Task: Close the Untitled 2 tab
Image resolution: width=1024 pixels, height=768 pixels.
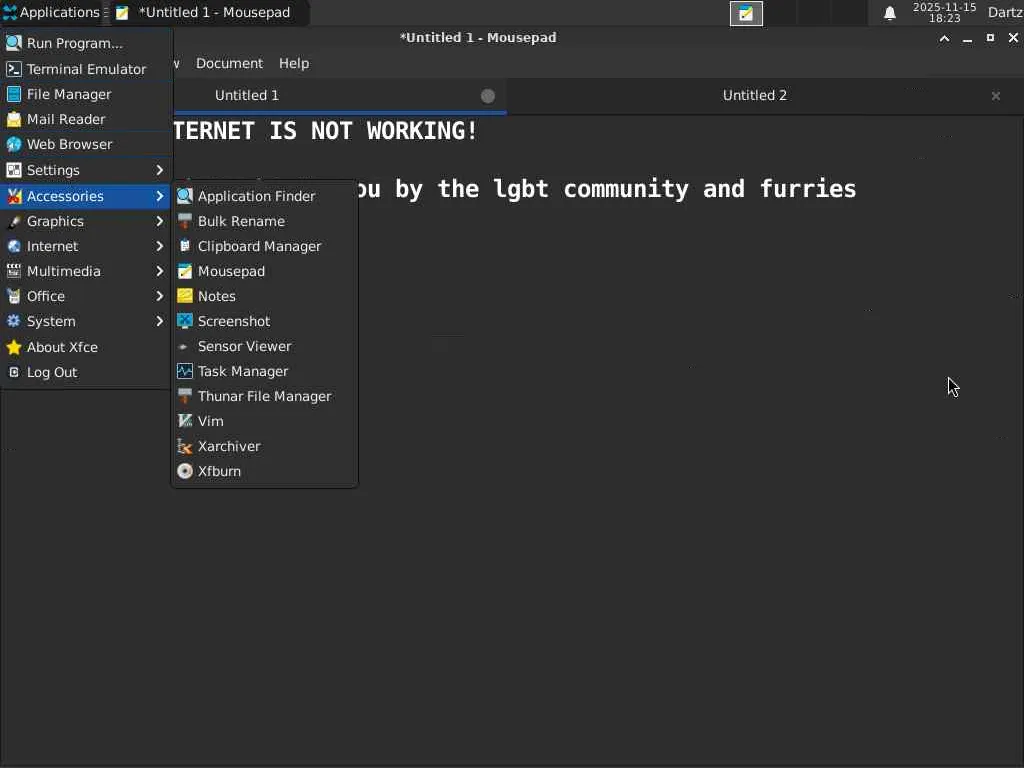Action: (x=995, y=96)
